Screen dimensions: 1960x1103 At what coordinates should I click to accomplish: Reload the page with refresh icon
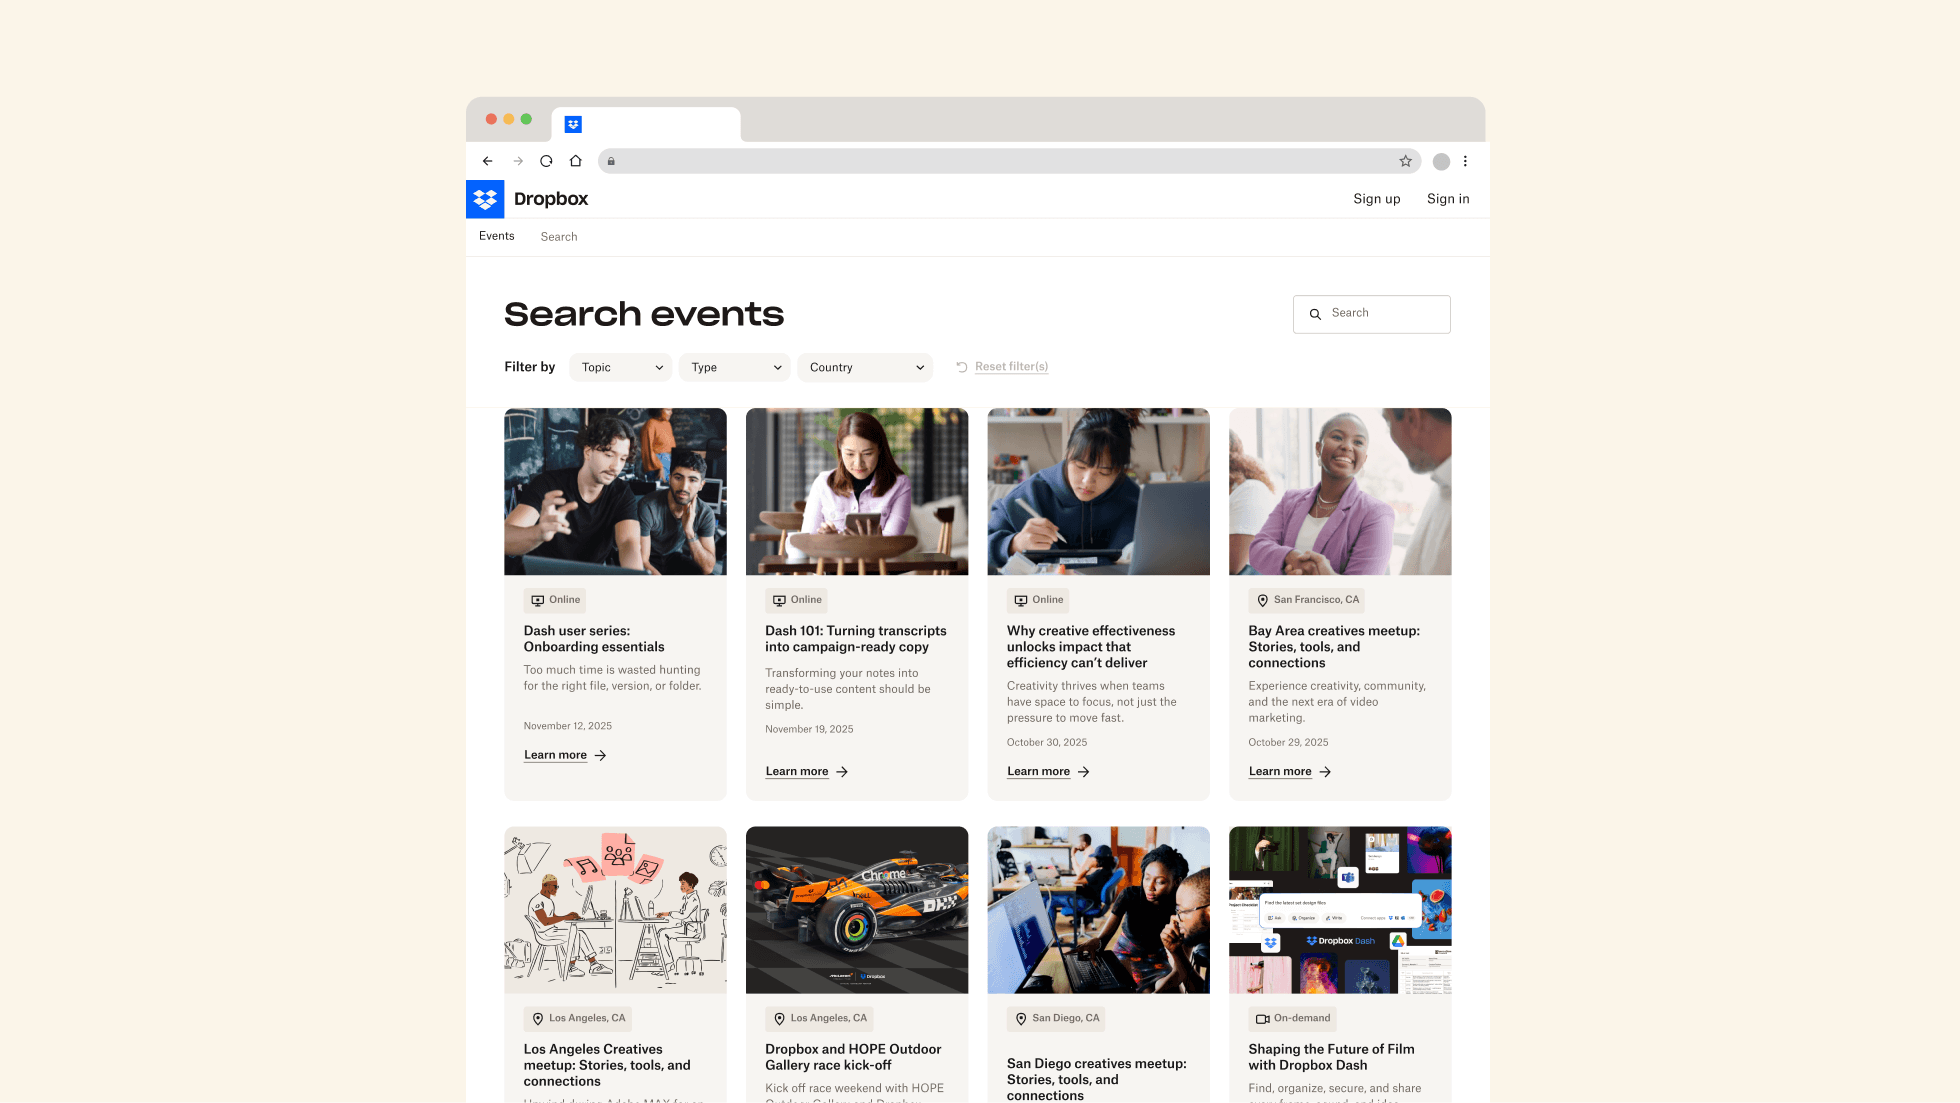pyautogui.click(x=546, y=161)
